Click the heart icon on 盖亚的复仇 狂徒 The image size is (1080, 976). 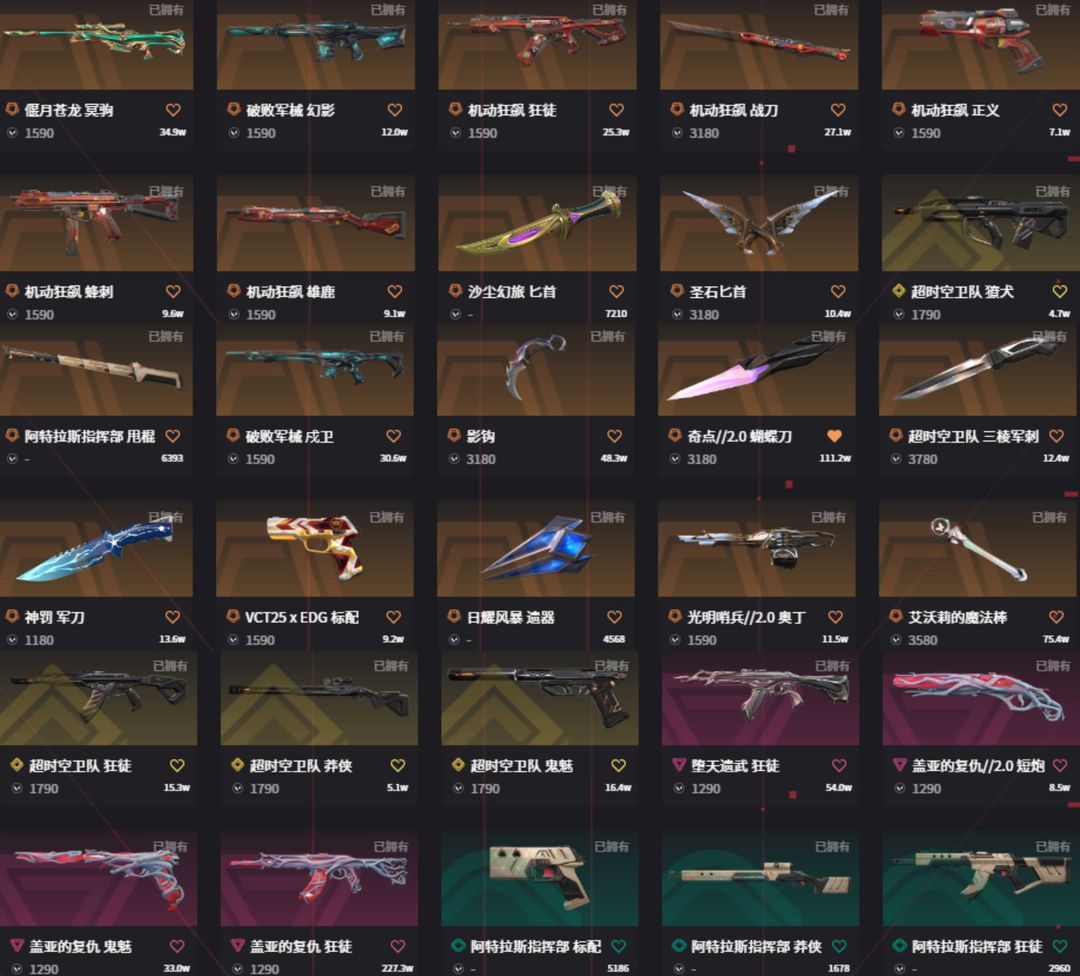tap(397, 946)
